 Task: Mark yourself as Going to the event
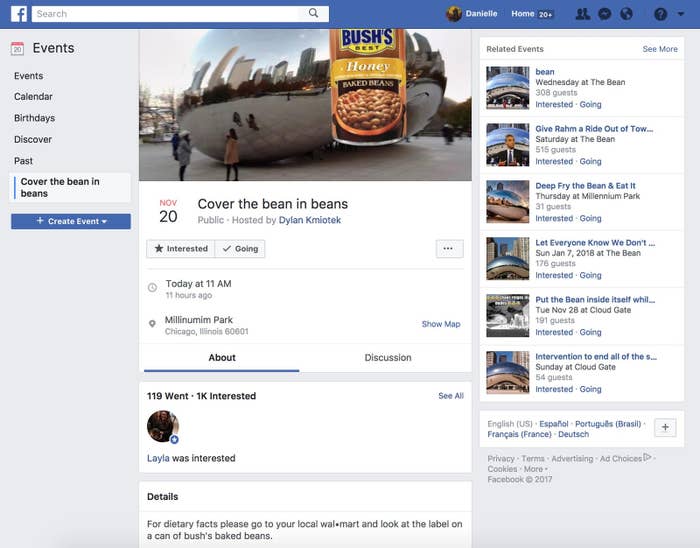pyautogui.click(x=240, y=249)
